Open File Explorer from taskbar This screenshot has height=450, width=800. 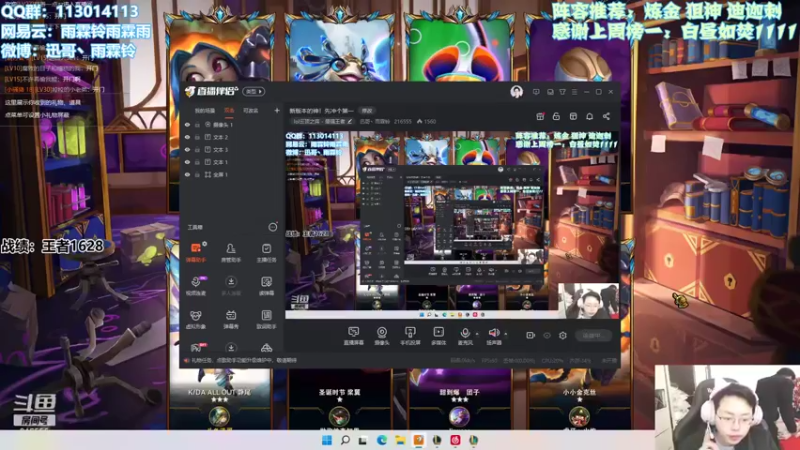(x=400, y=440)
